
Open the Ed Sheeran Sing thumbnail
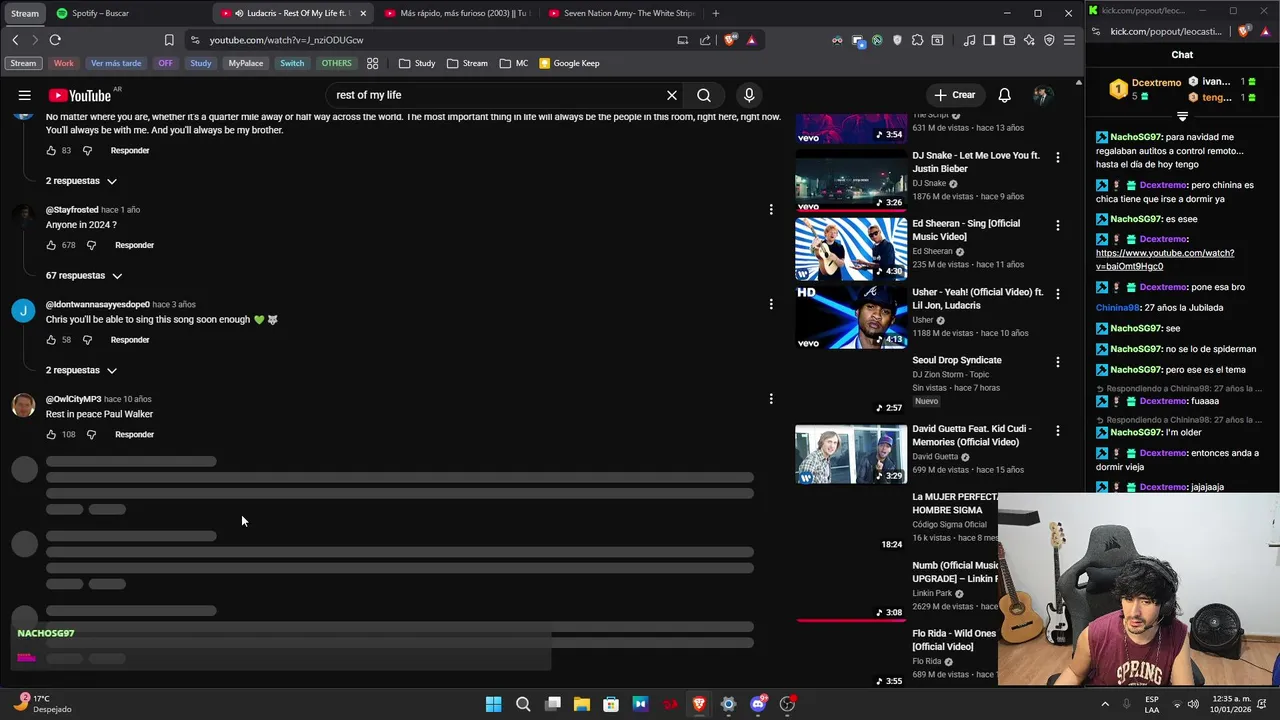(851, 249)
